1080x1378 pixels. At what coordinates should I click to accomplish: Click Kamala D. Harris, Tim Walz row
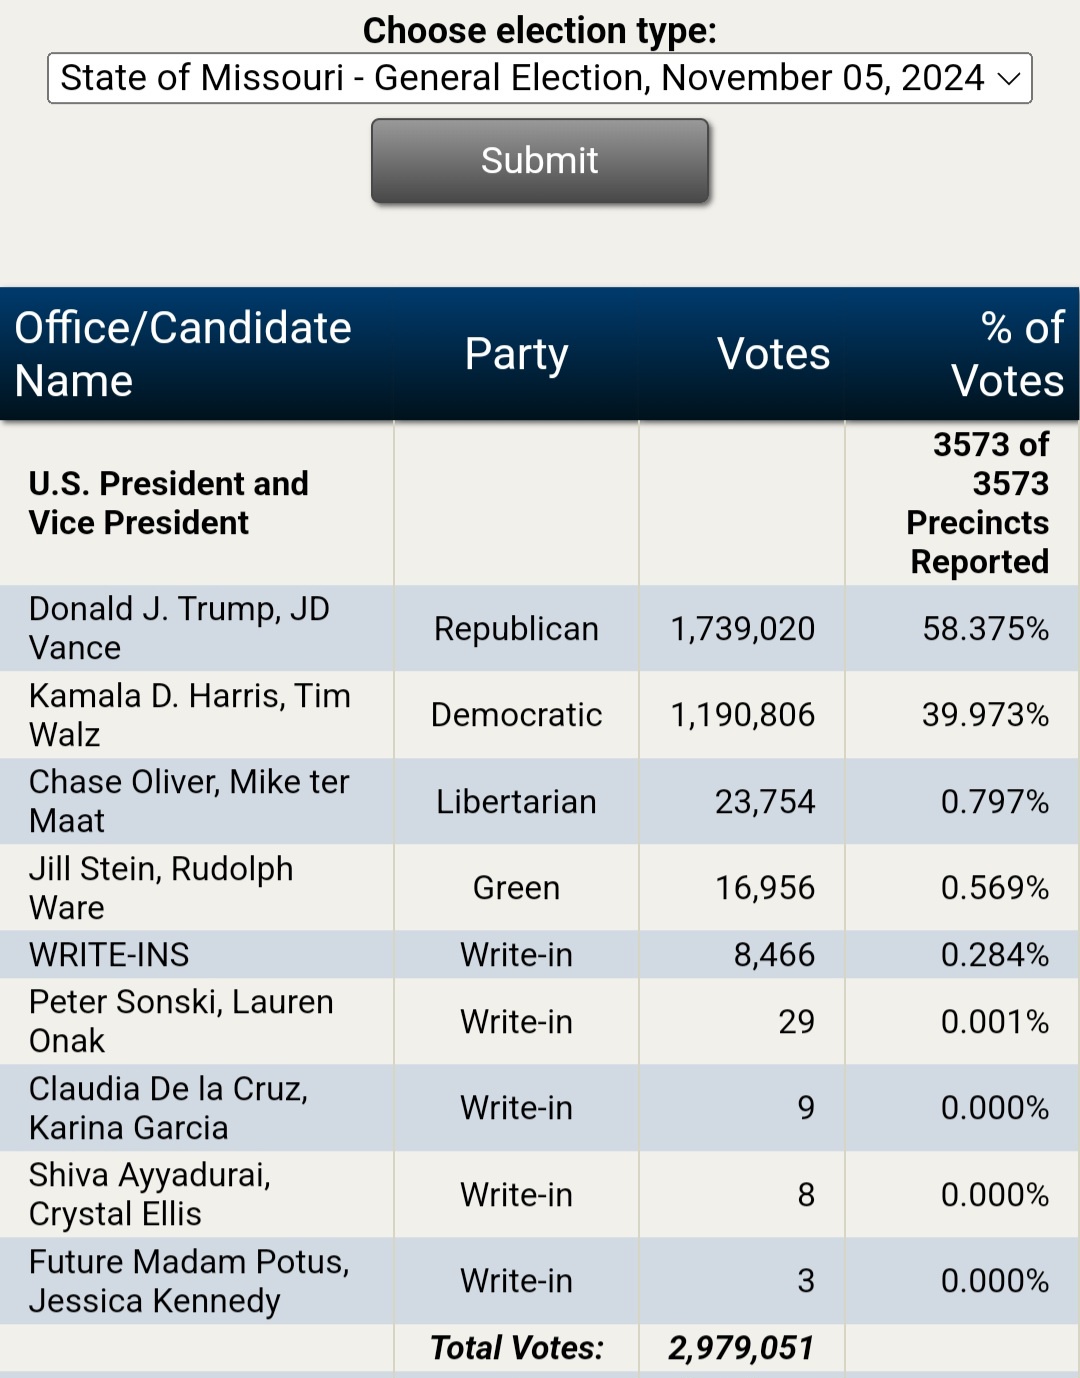(x=540, y=715)
